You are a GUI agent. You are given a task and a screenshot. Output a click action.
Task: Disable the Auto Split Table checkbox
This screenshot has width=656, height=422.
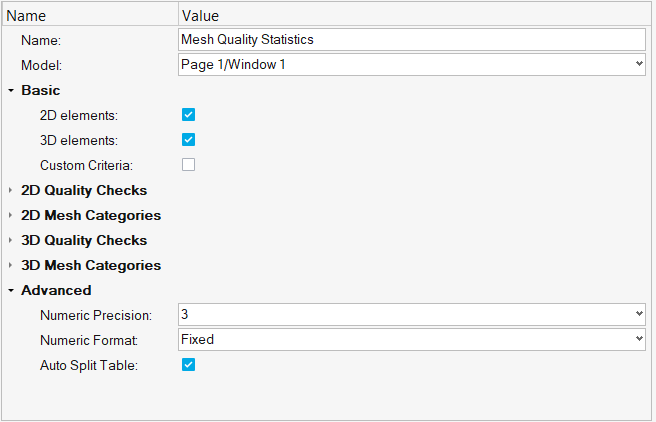[x=188, y=365]
